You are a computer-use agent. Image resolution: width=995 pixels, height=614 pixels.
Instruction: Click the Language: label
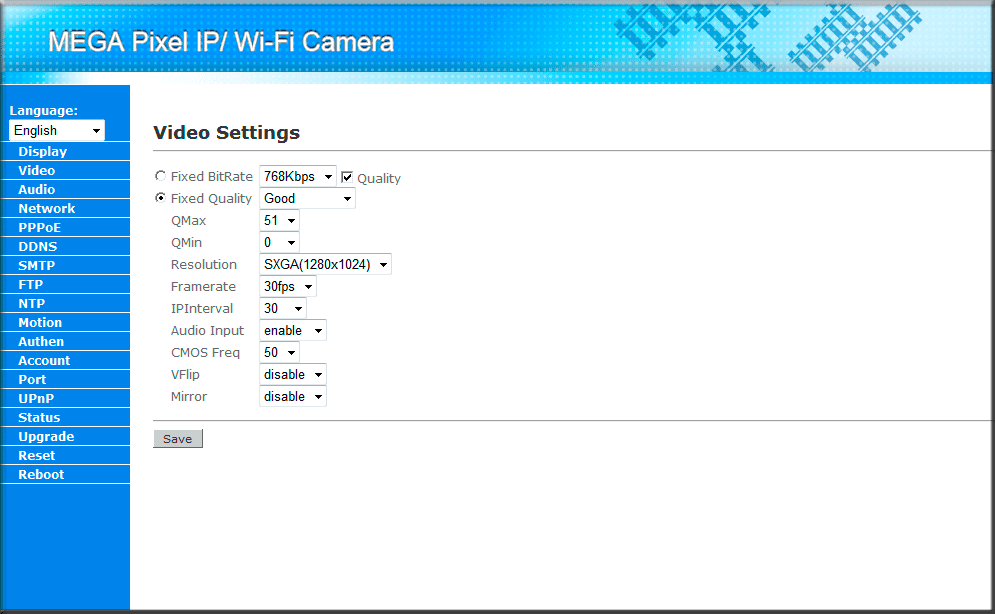[44, 110]
